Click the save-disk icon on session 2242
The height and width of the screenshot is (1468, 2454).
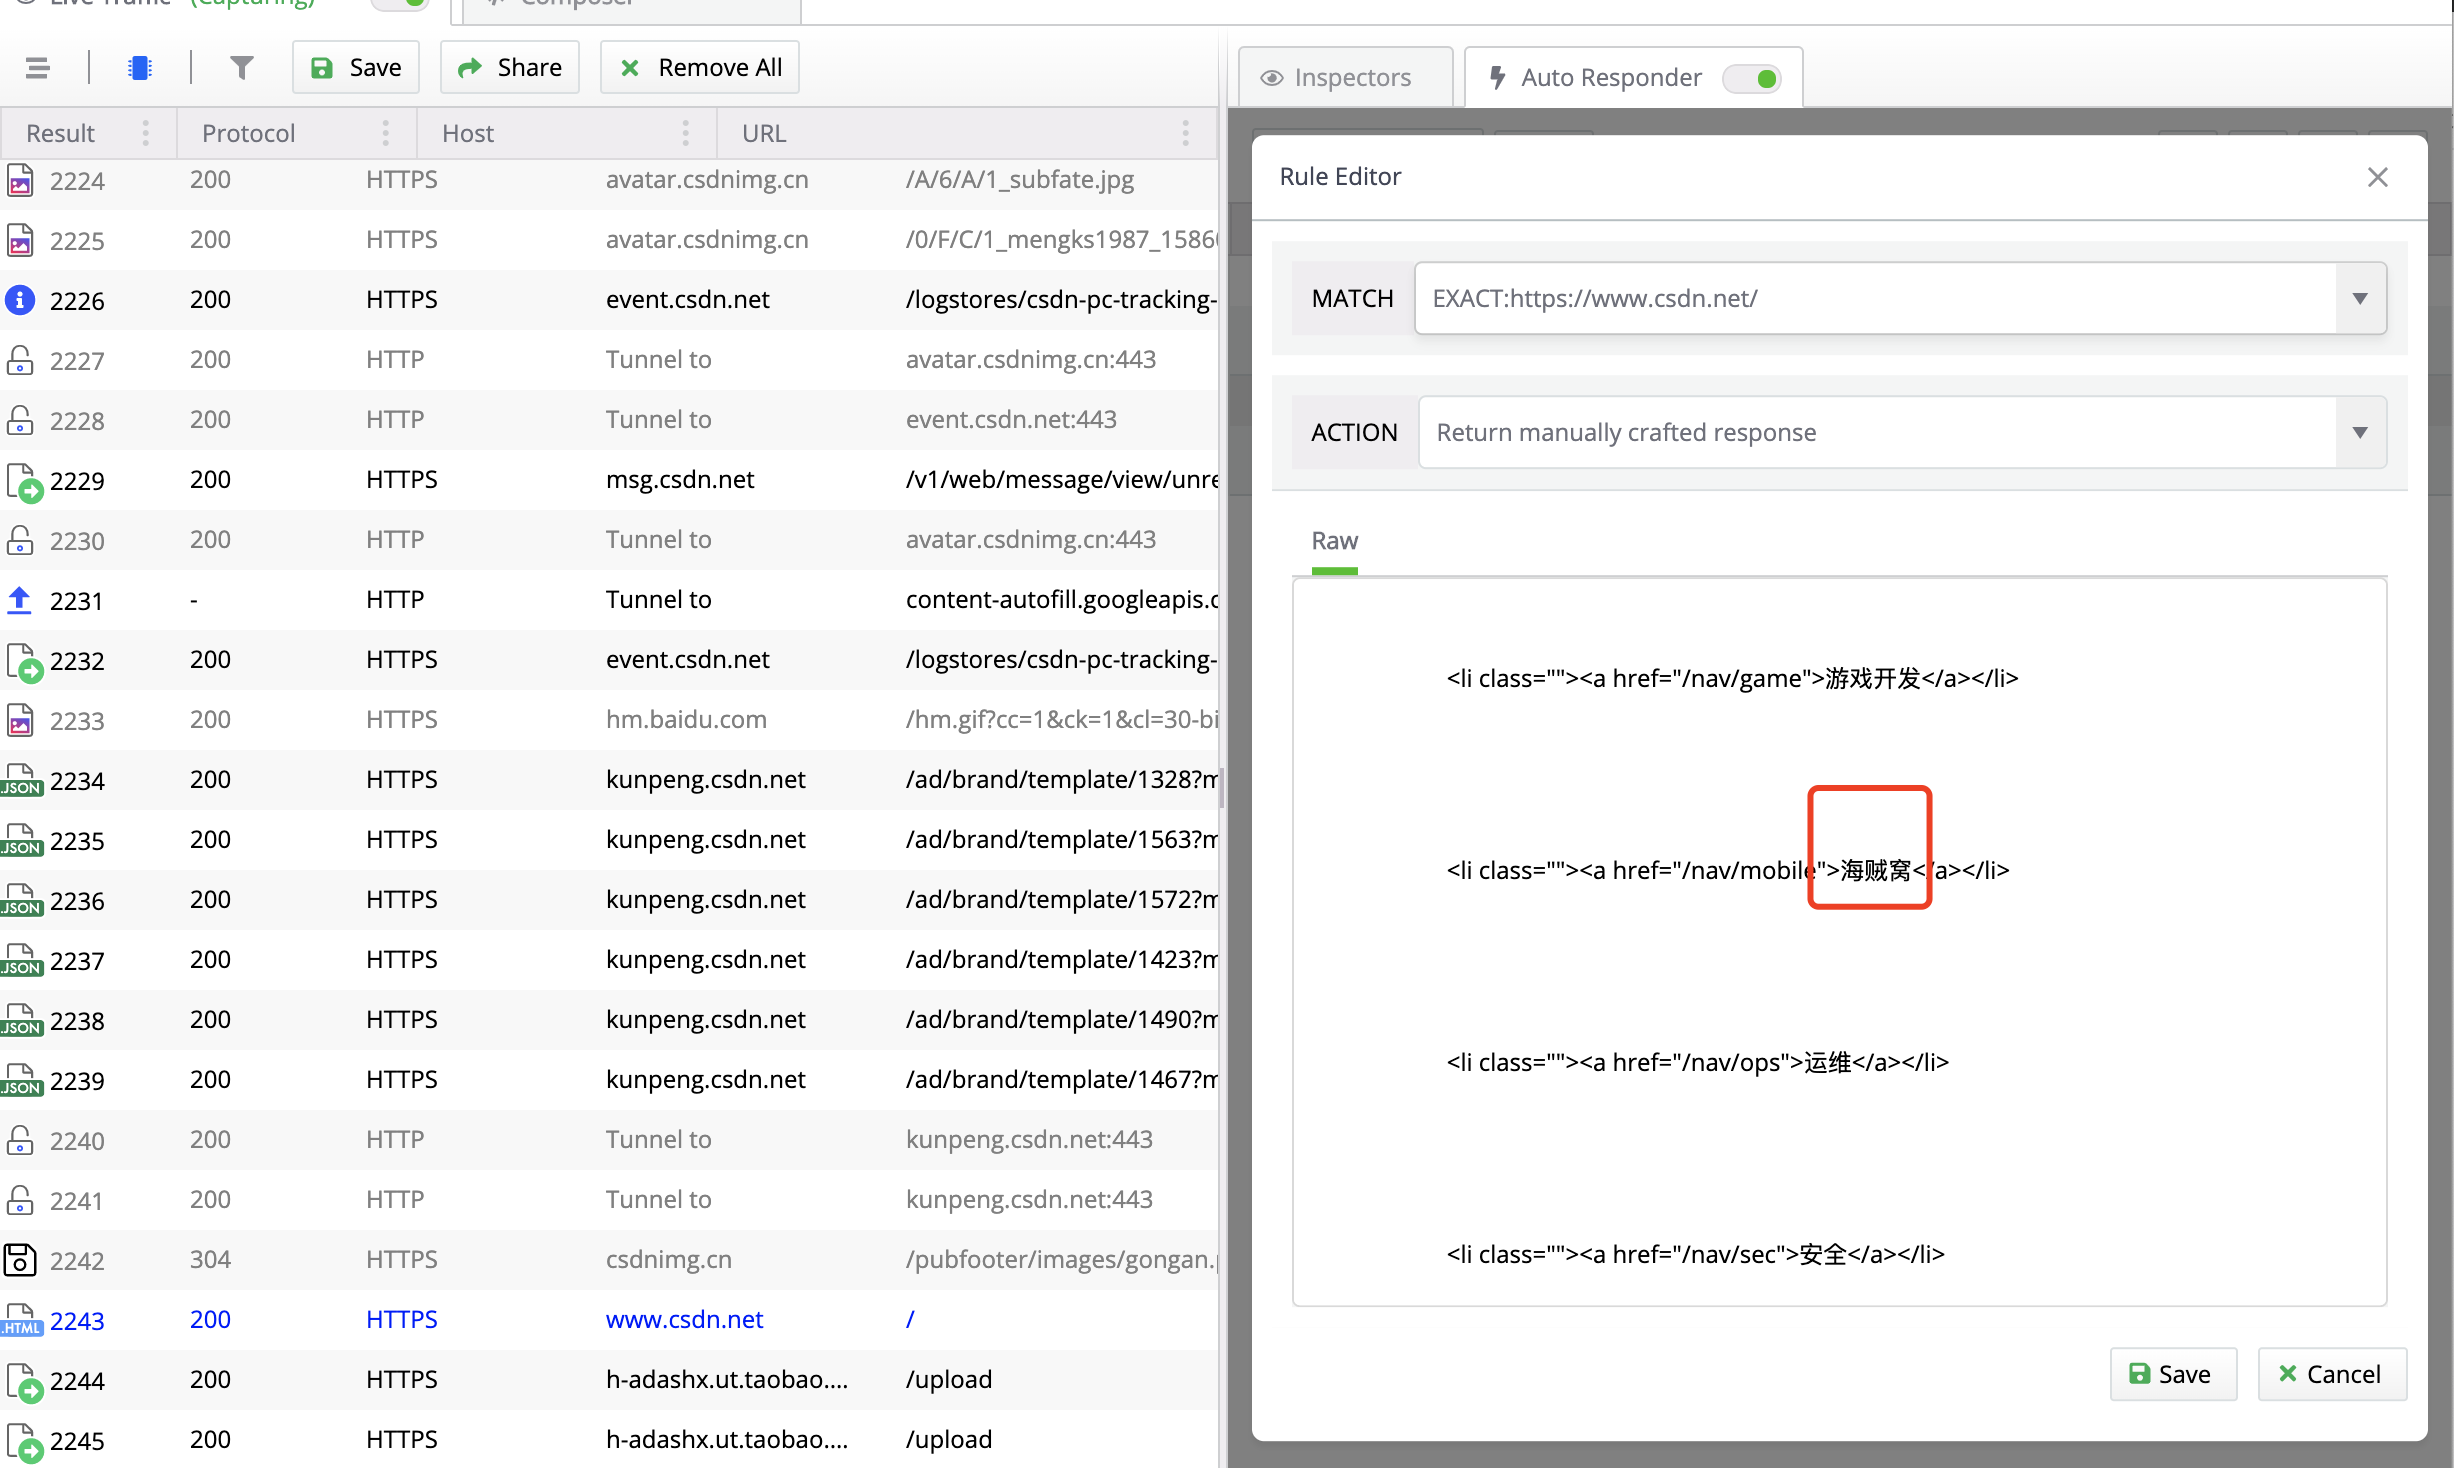pyautogui.click(x=20, y=1259)
